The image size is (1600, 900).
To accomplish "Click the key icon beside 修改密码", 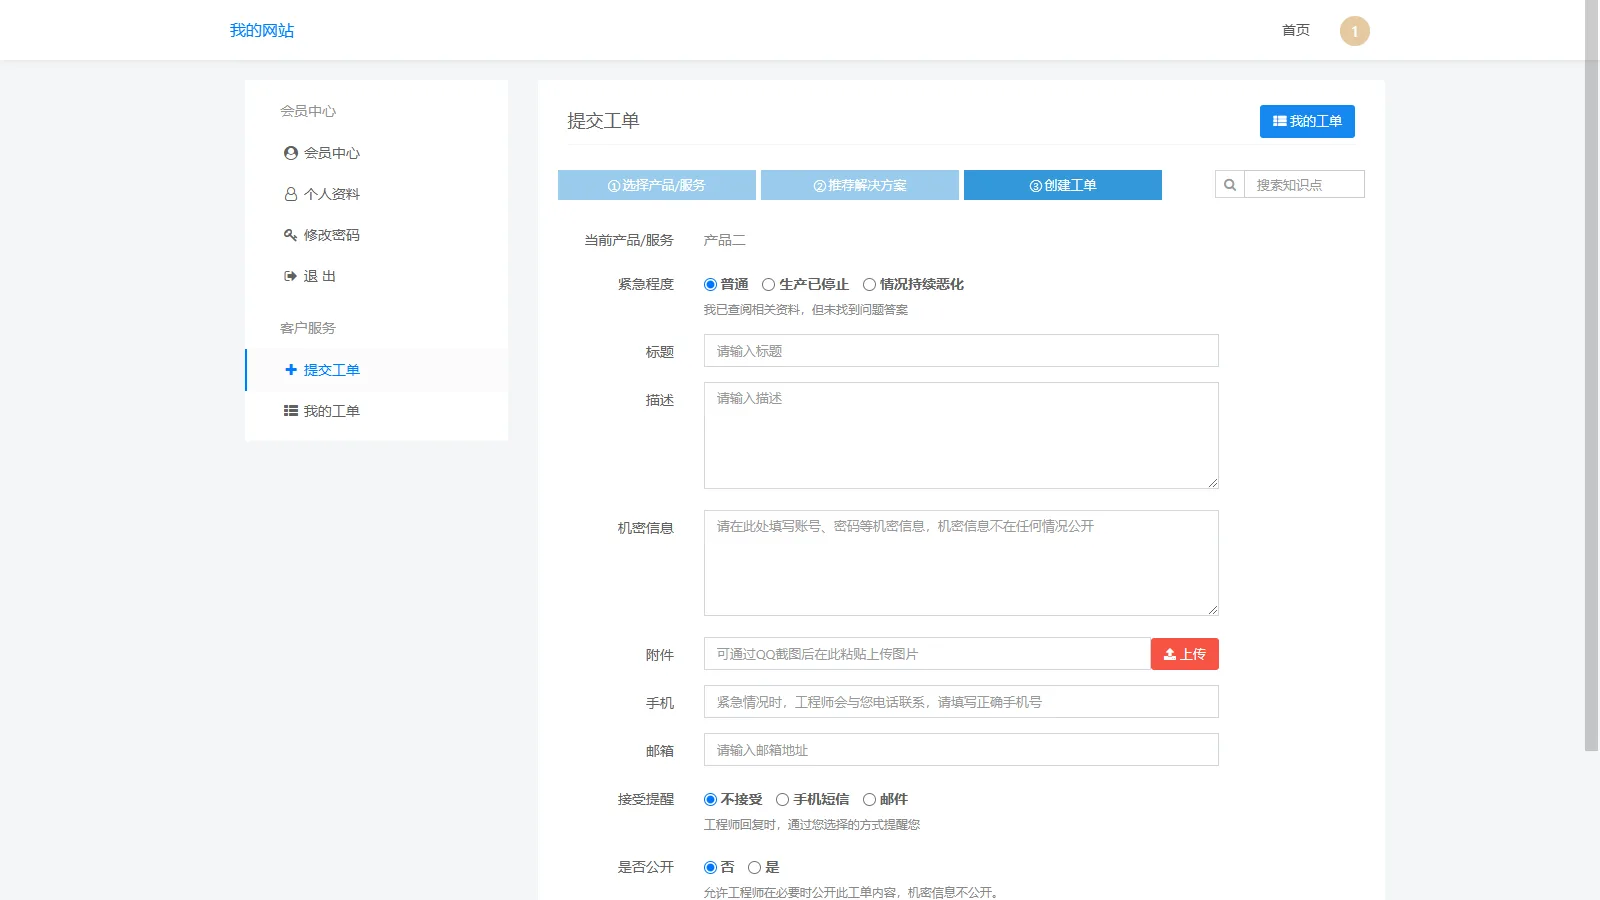I will 289,235.
